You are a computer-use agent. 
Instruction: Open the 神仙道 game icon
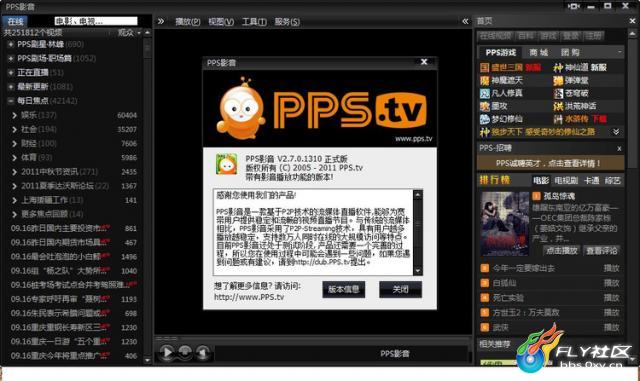(558, 67)
